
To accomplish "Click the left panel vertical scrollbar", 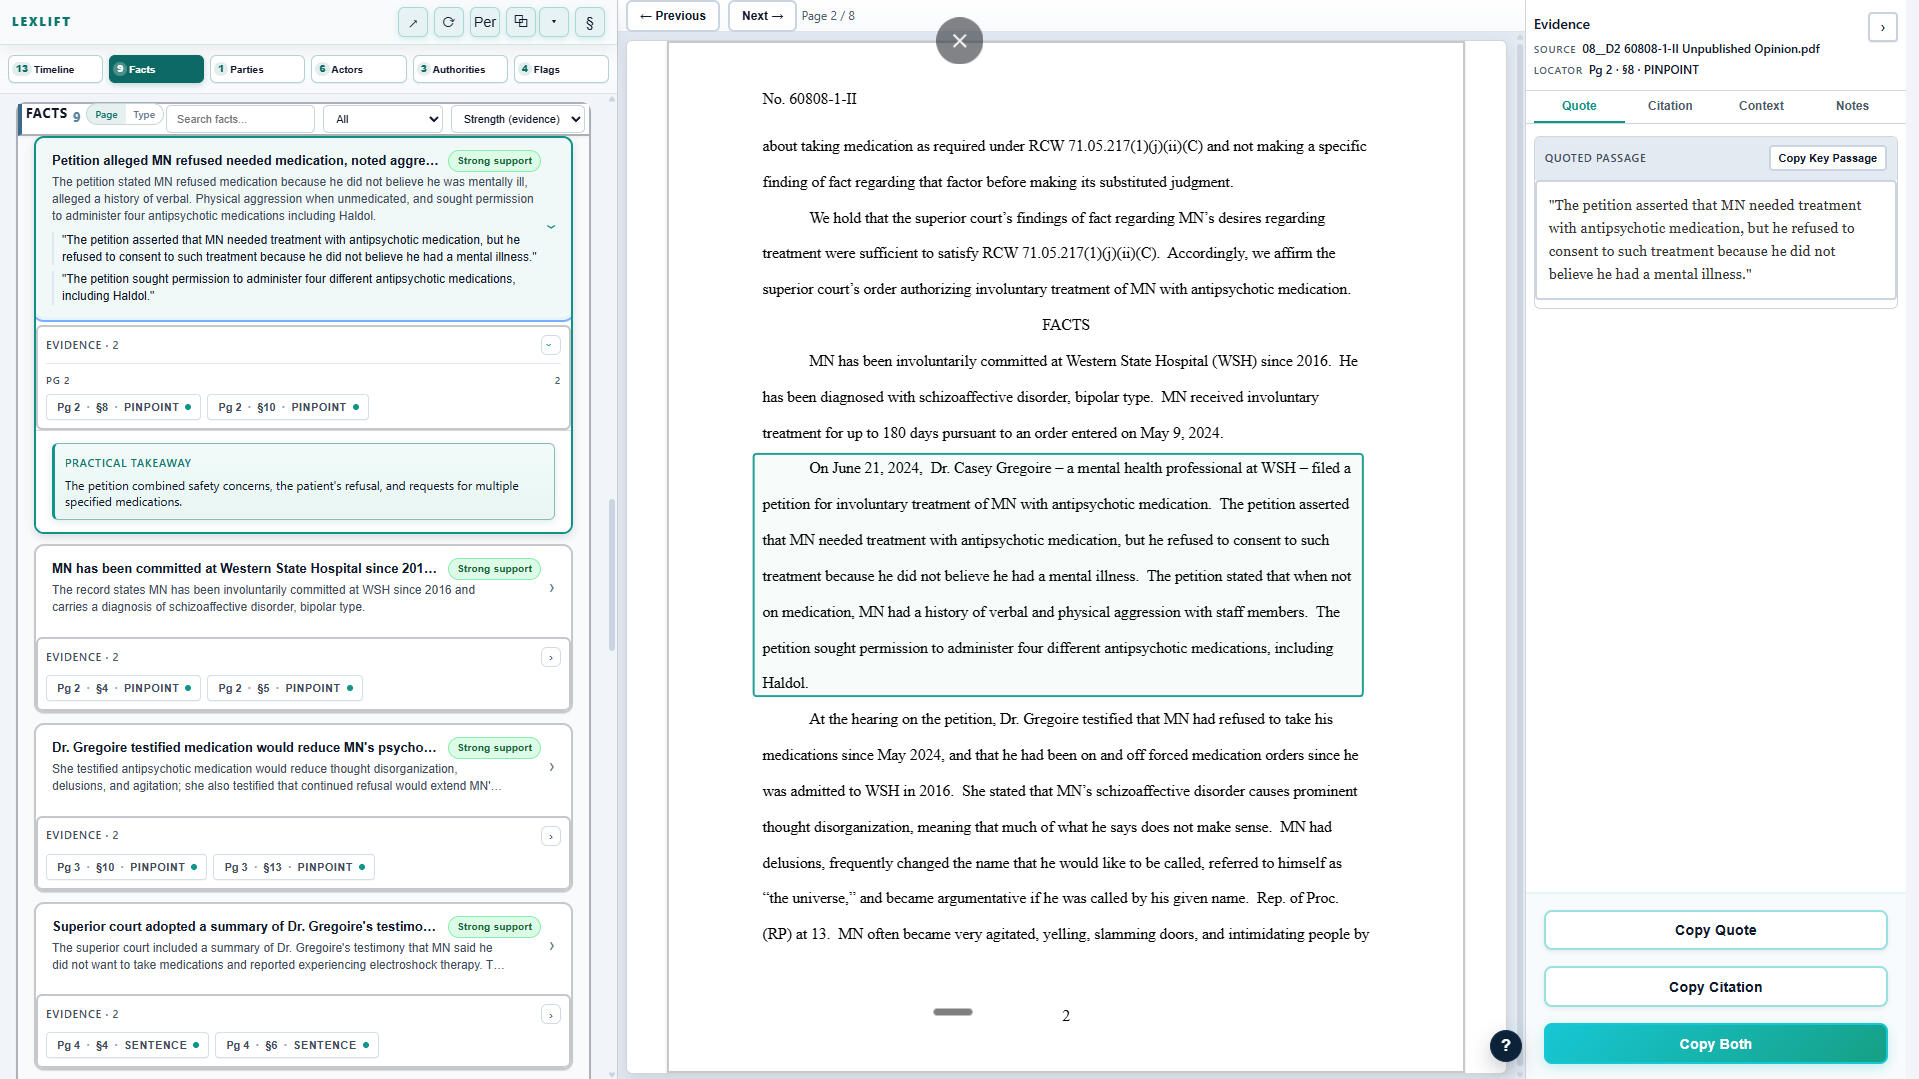I will pos(612,575).
